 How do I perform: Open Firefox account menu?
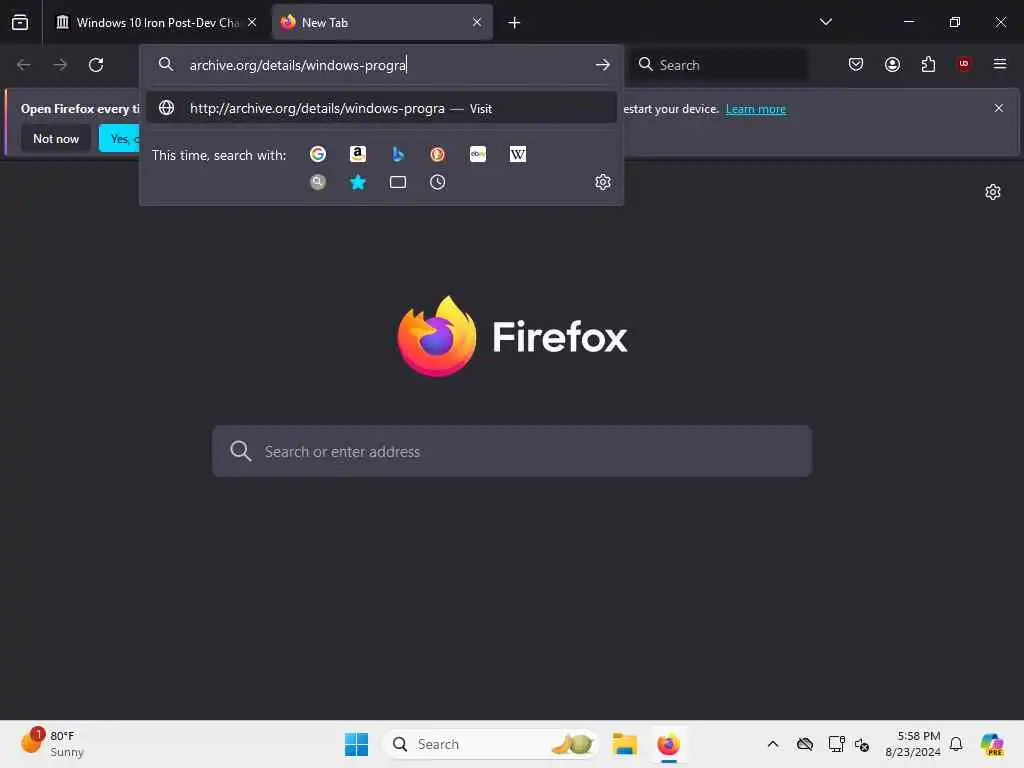[892, 64]
